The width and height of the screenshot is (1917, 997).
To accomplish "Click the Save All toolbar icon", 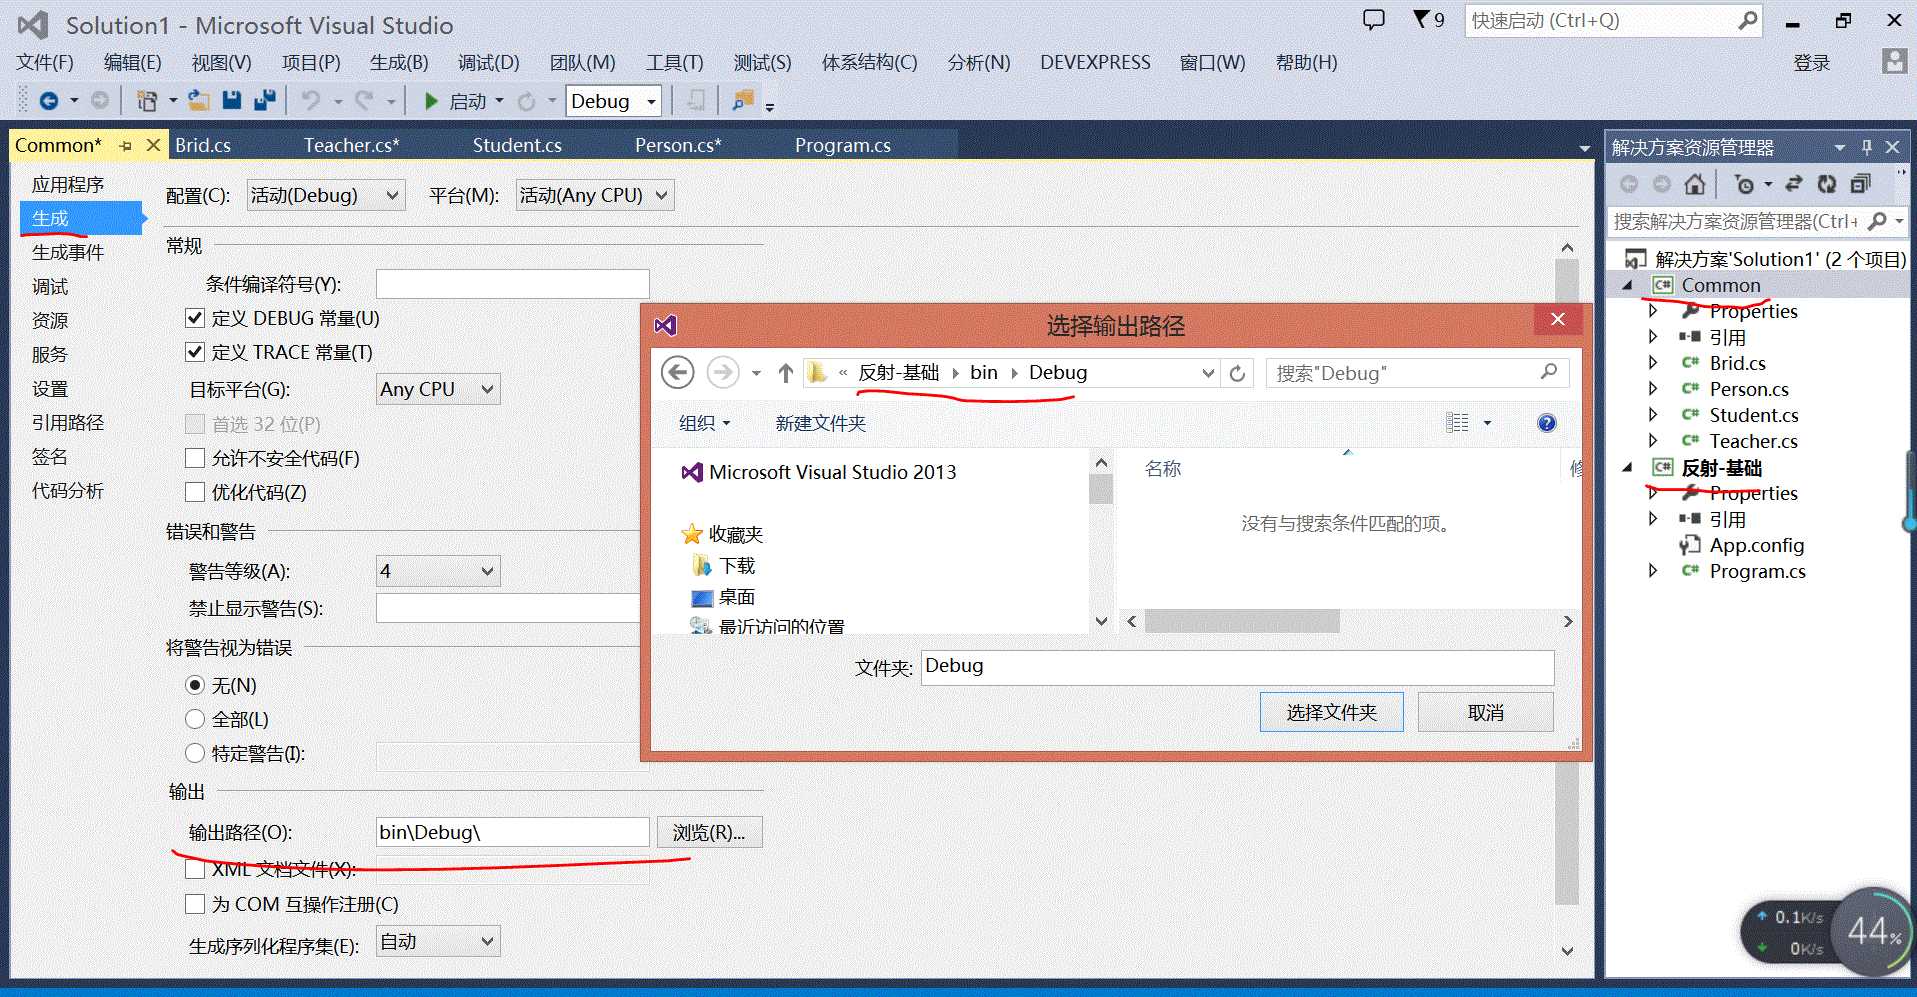I will point(265,100).
